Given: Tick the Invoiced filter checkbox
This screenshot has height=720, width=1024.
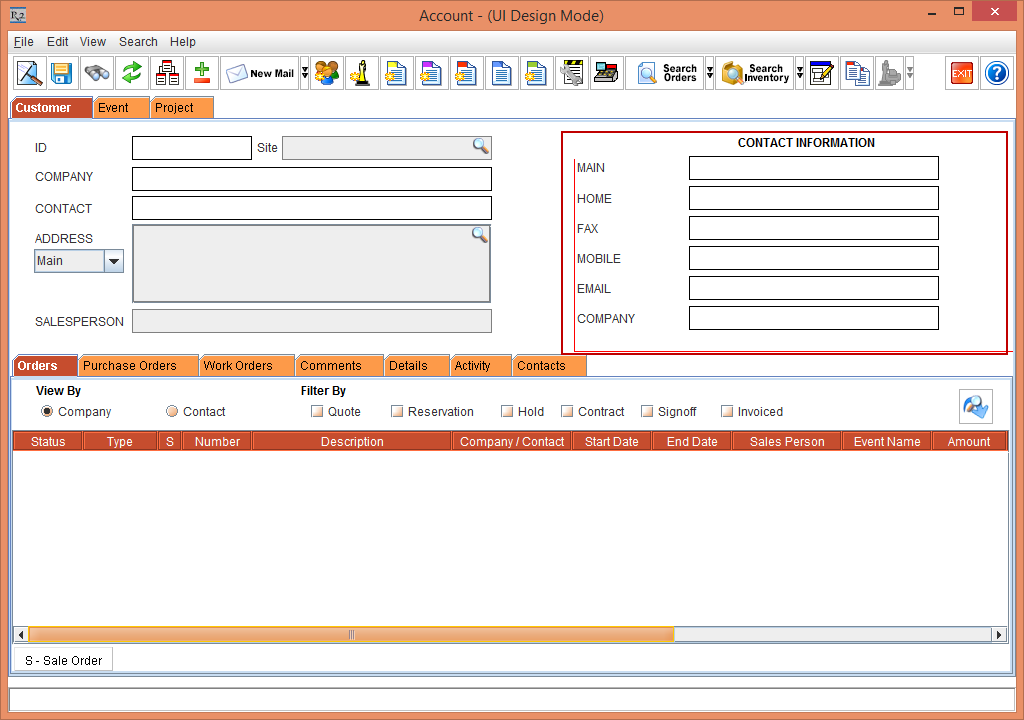Looking at the screenshot, I should pyautogui.click(x=727, y=412).
